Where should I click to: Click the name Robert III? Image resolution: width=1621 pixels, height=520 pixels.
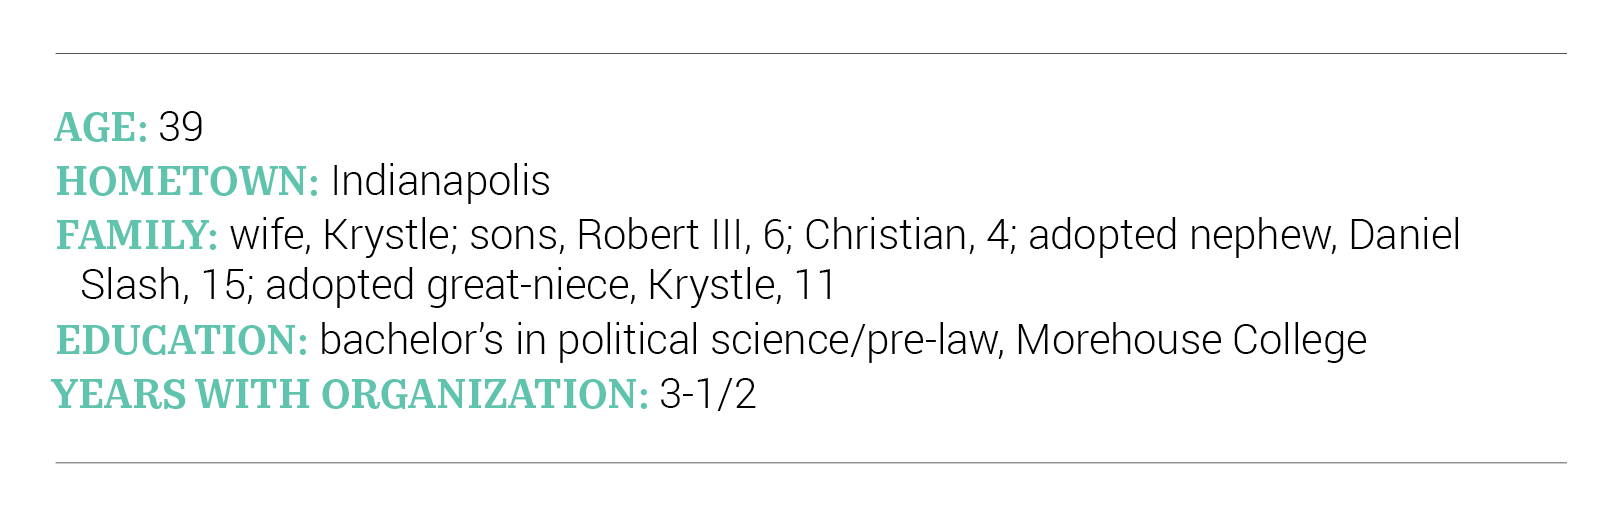pyautogui.click(x=659, y=235)
